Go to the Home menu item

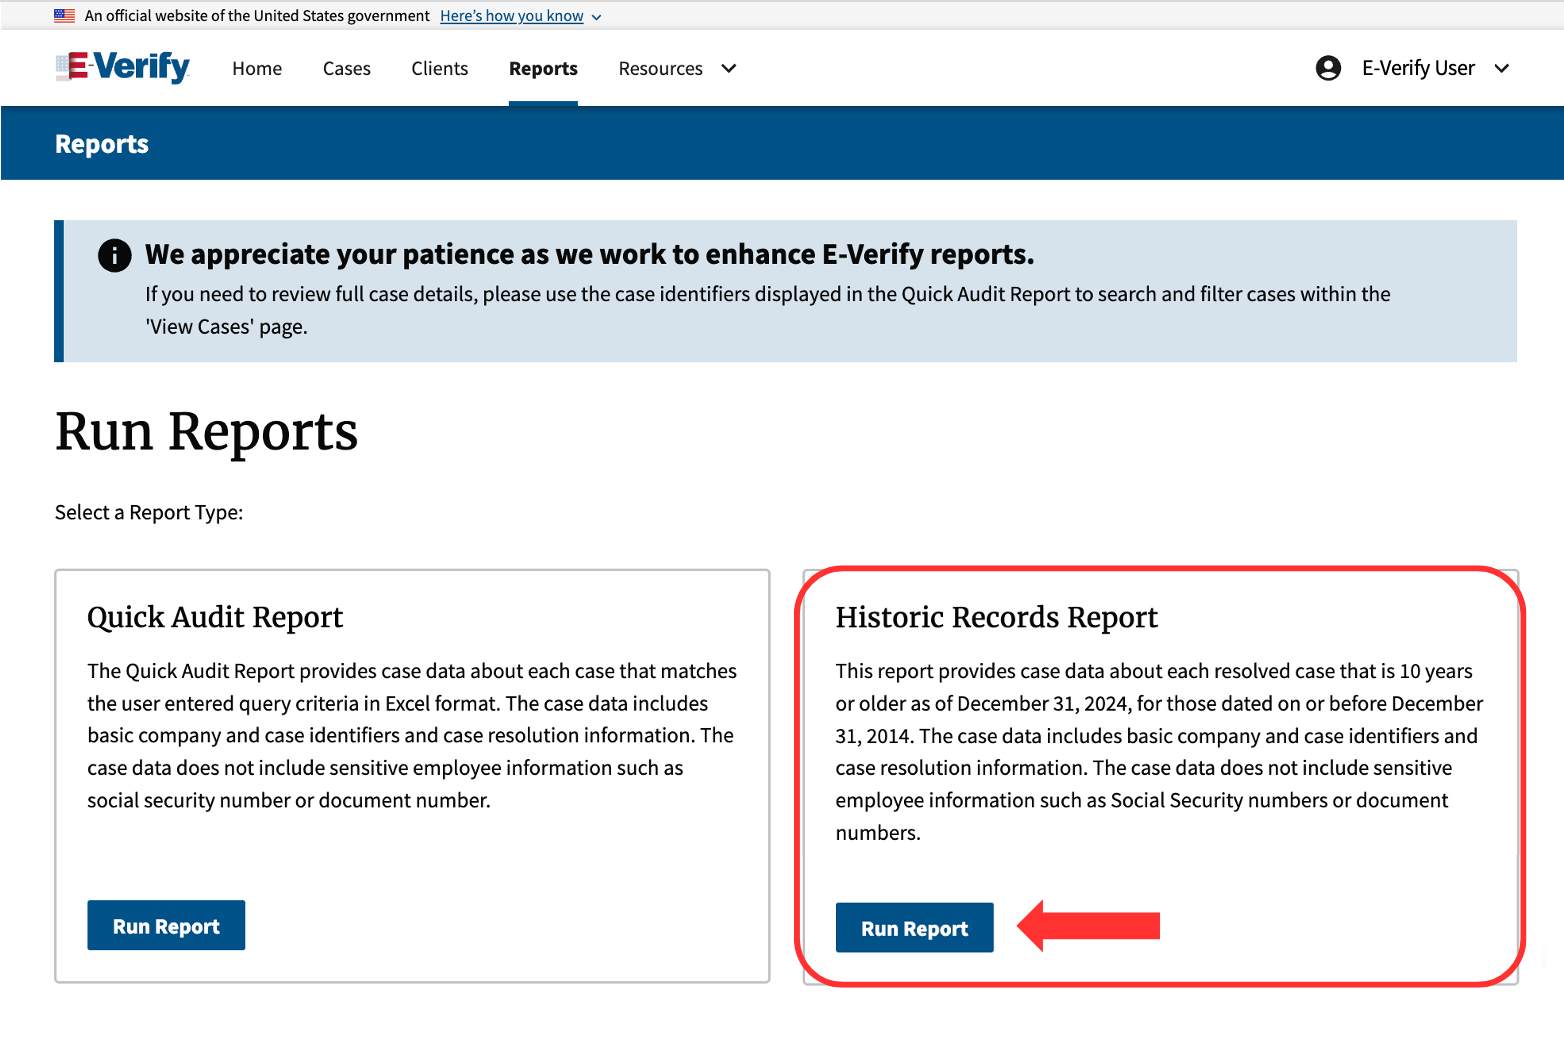(x=257, y=68)
